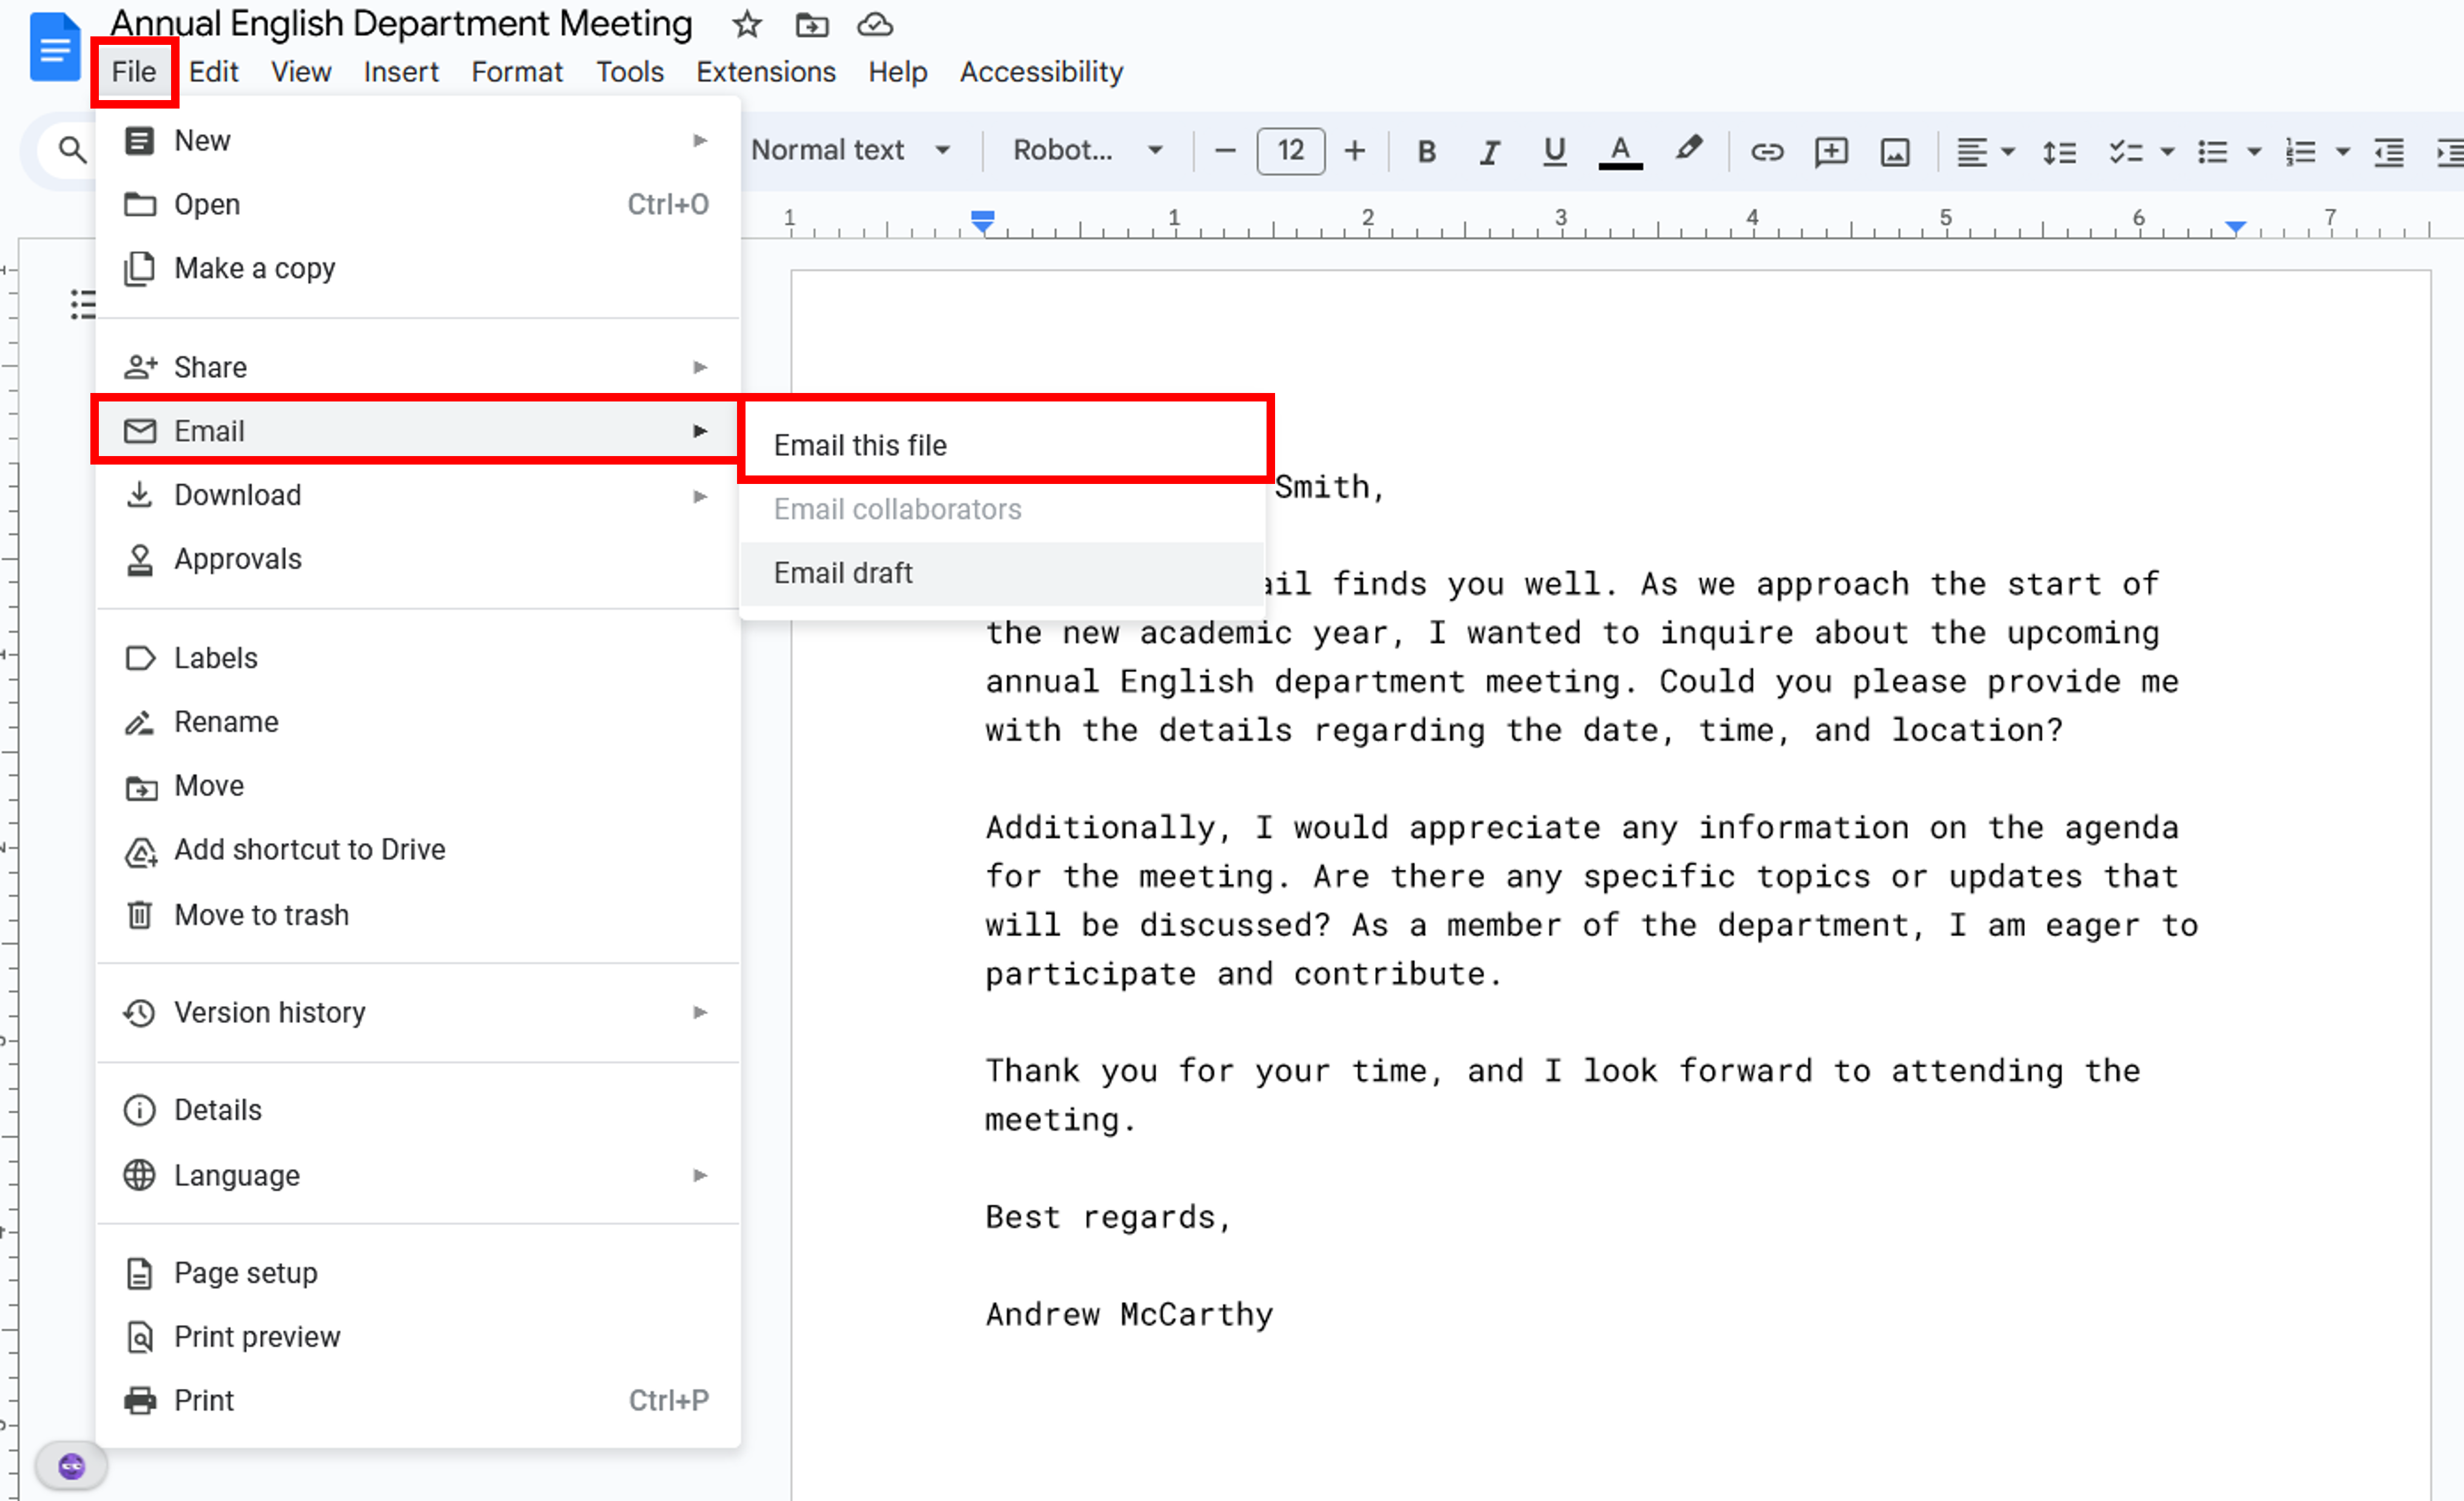Open the File menu
Viewport: 2464px width, 1501px height.
pyautogui.click(x=133, y=72)
